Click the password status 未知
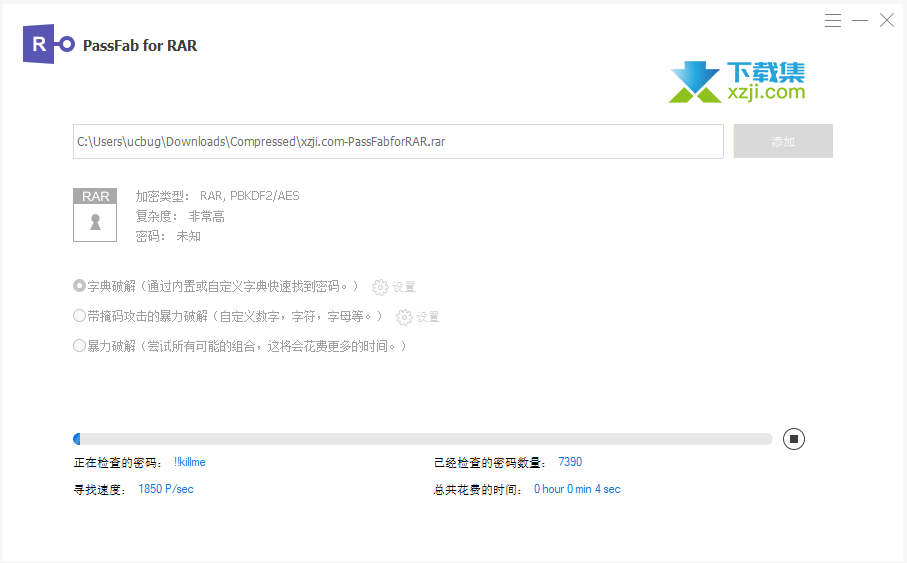This screenshot has height=563, width=907. [189, 236]
